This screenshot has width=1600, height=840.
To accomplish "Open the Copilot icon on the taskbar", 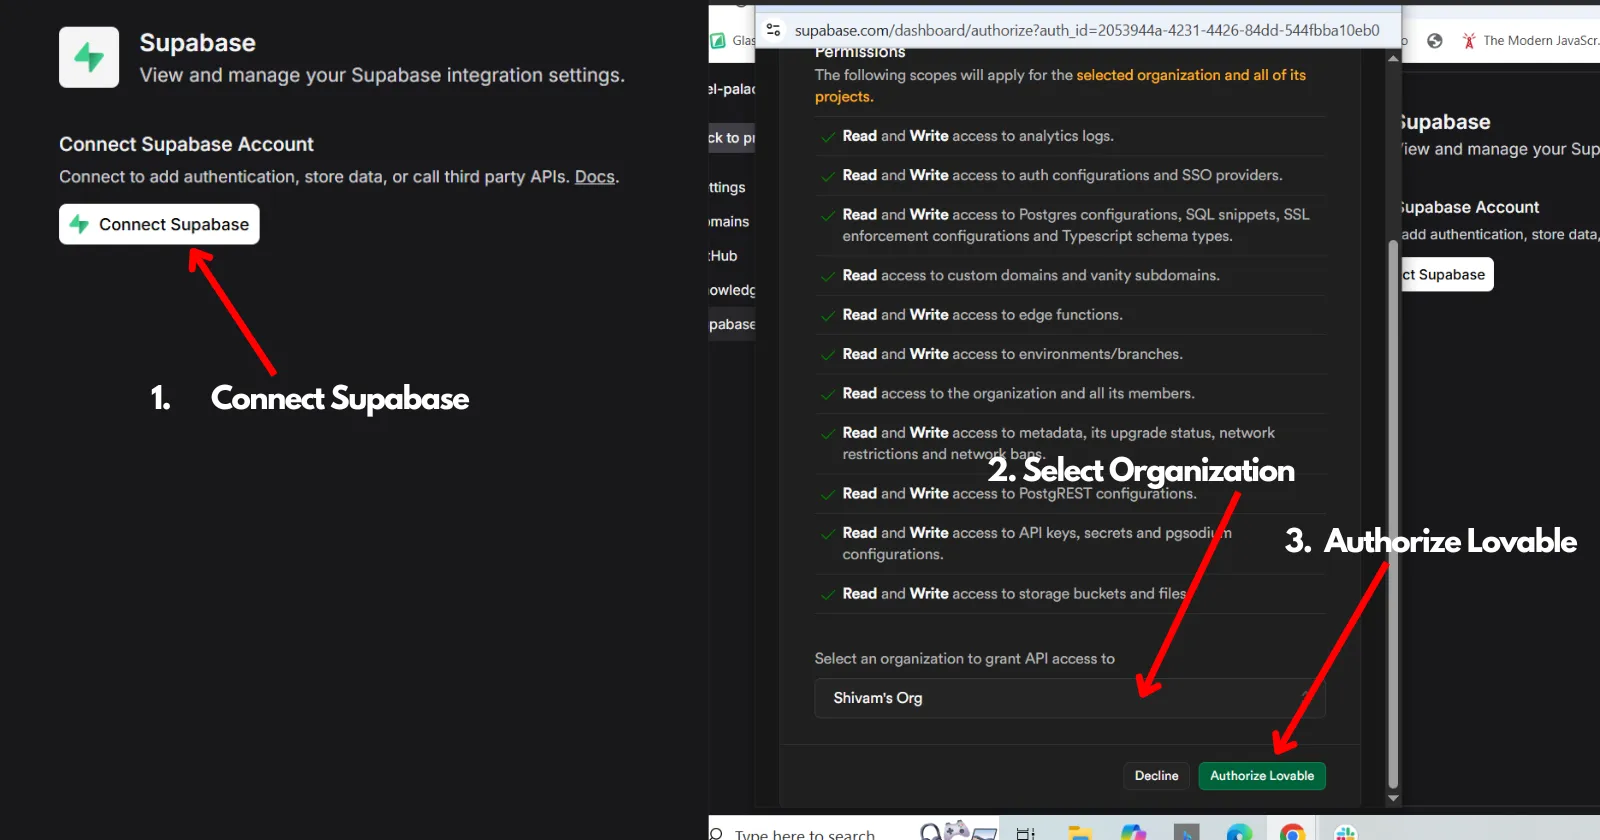I will [1133, 833].
